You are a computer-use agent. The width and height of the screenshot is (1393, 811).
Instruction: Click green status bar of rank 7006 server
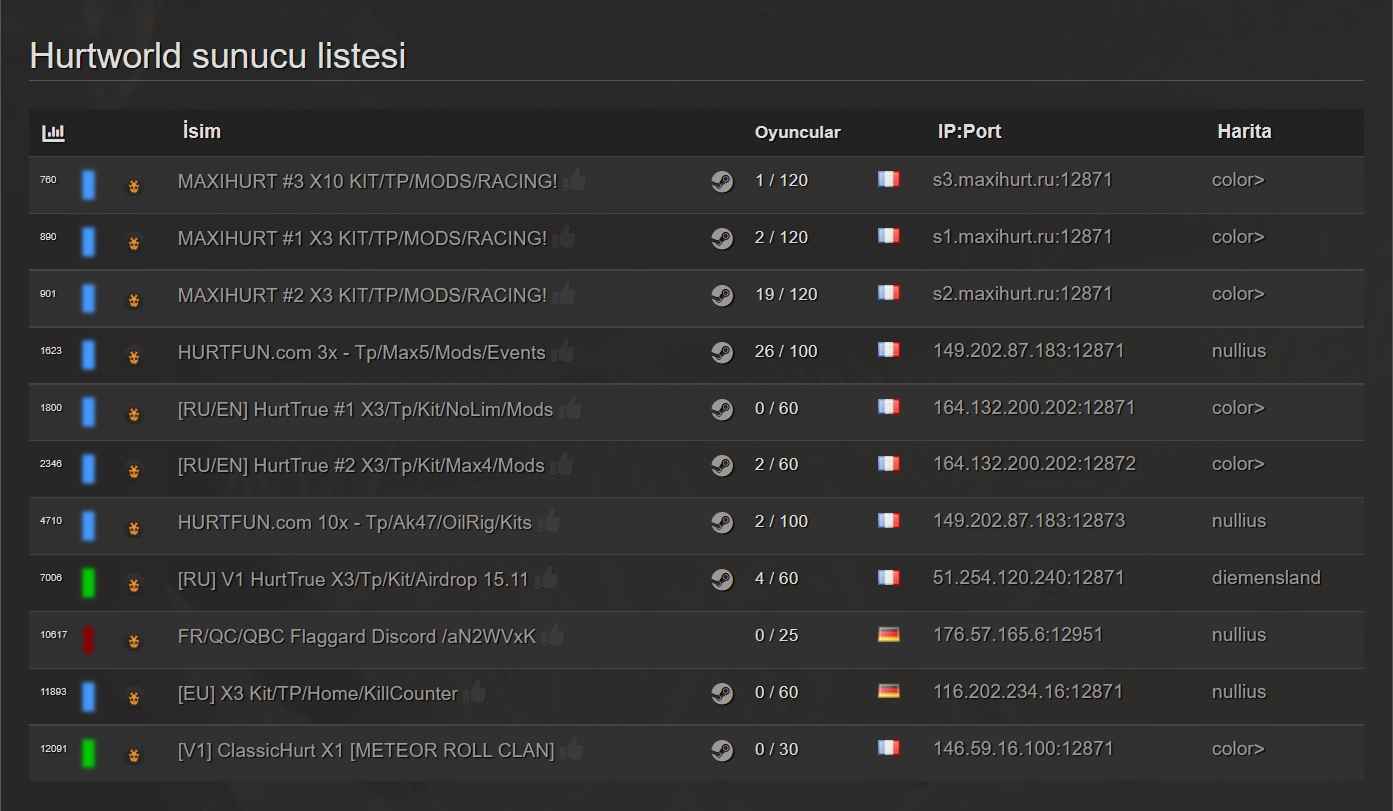88,582
